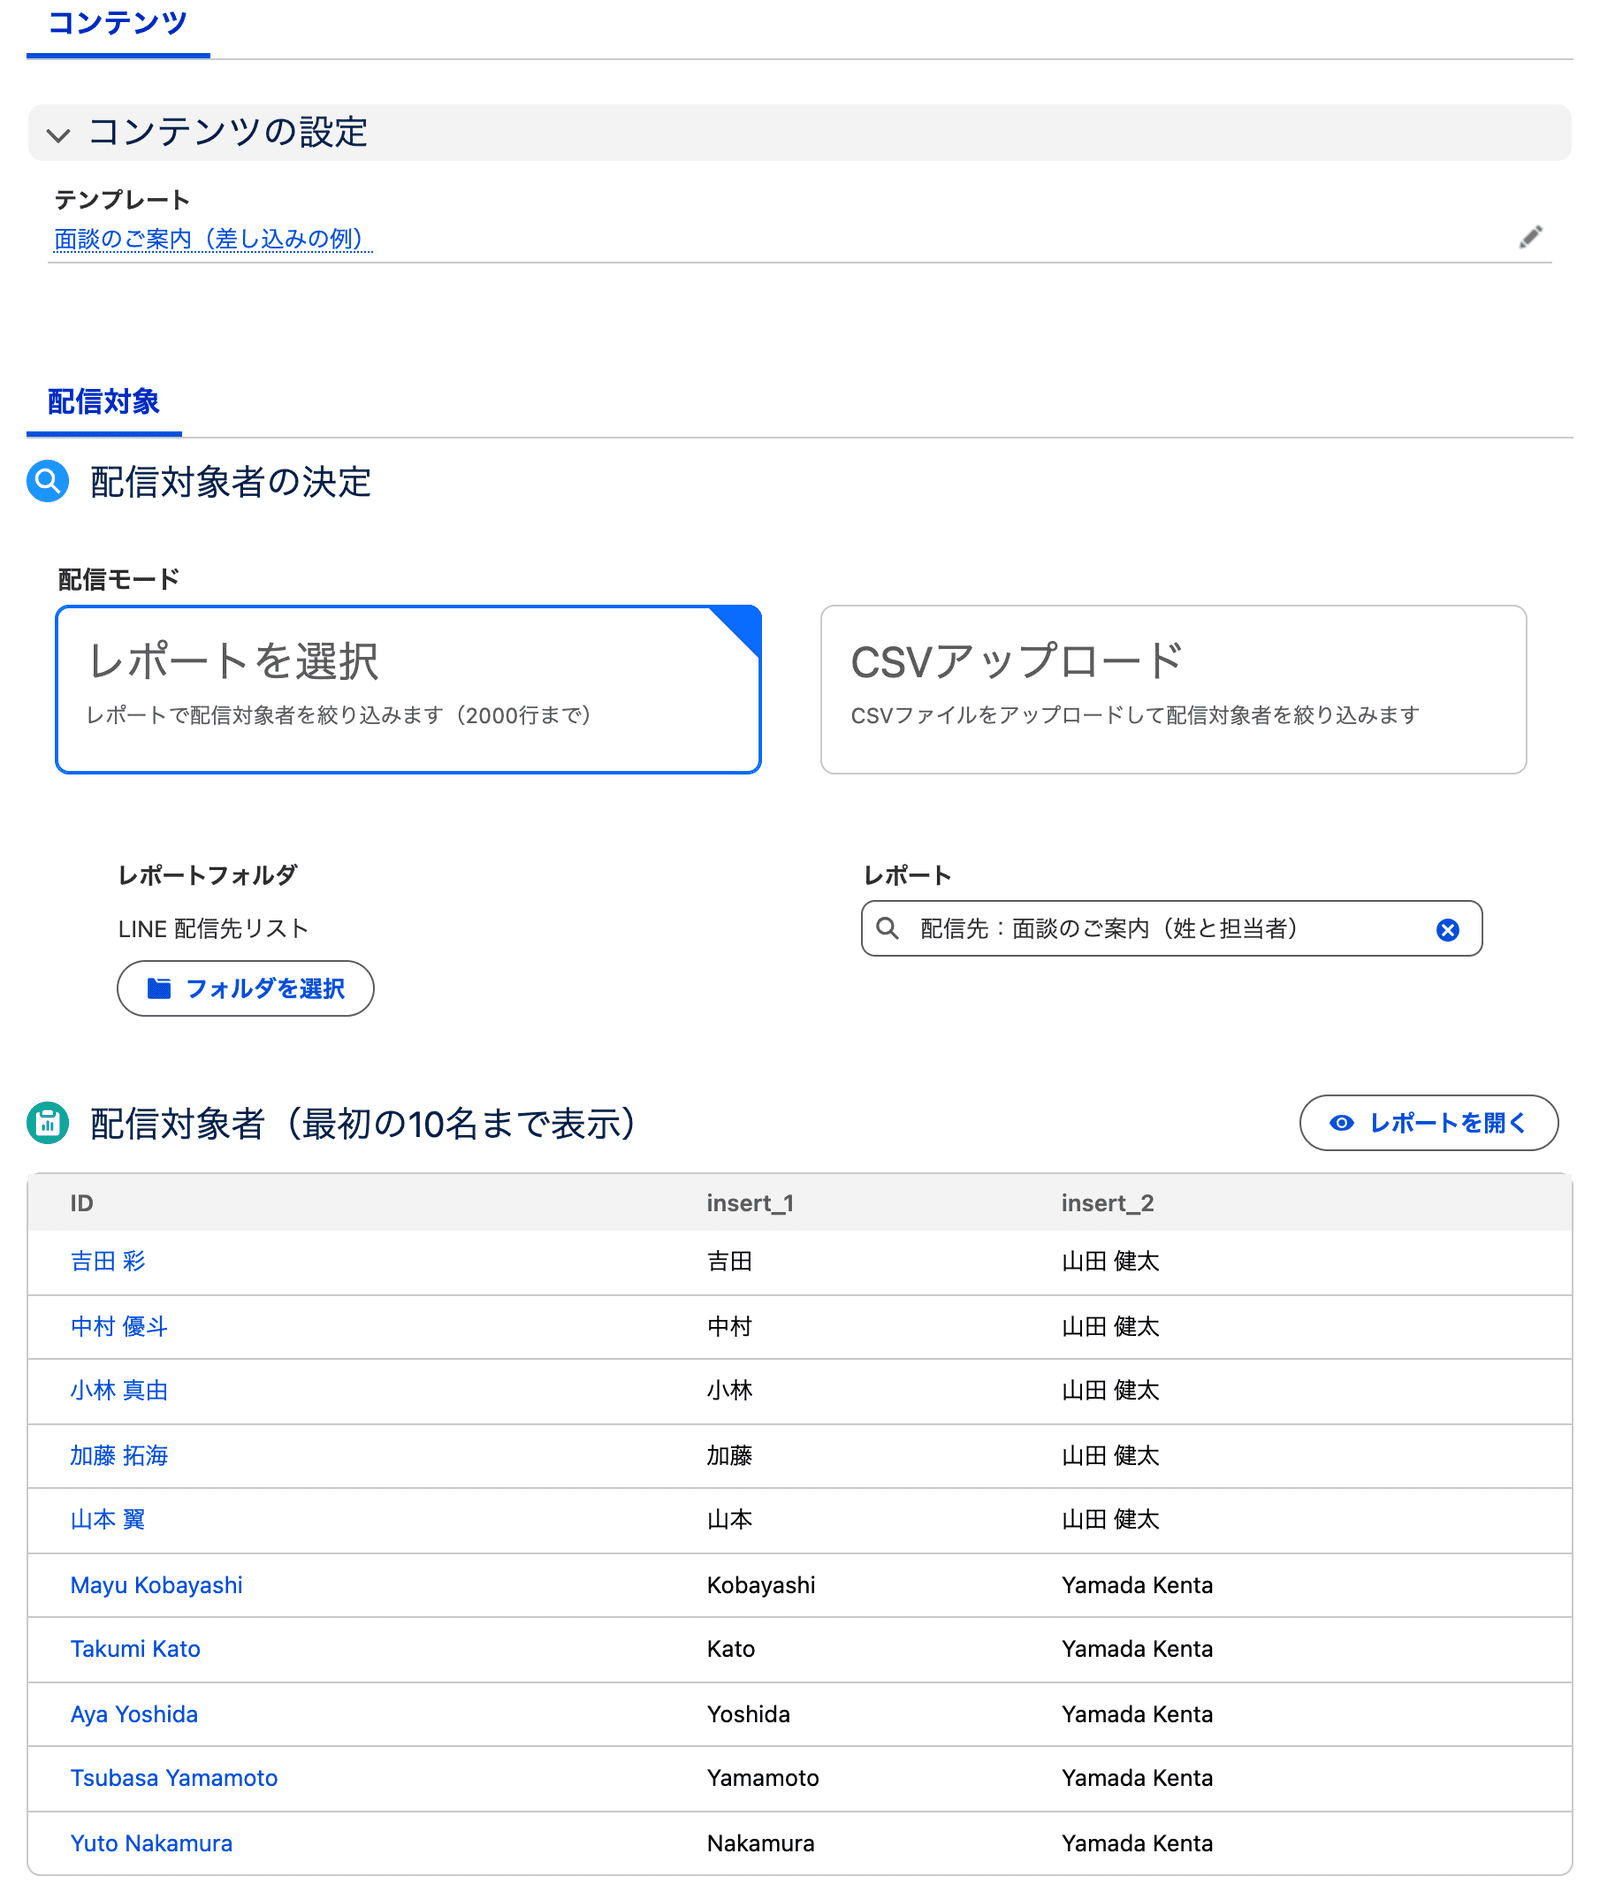Click the Kobayashi cell in insert_1
The image size is (1600, 1892).
(x=761, y=1585)
